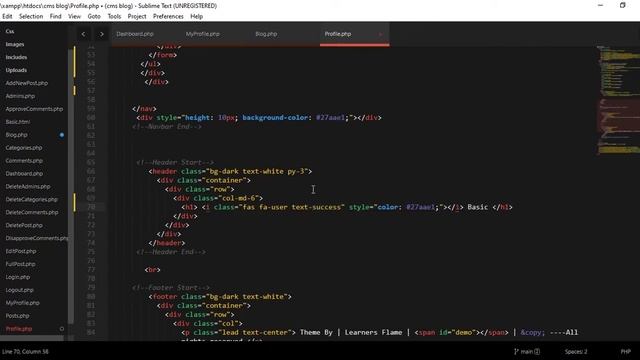Image resolution: width=640 pixels, height=360 pixels.
Task: Open DeletePost.php in the sidebar
Action: (x=24, y=225)
